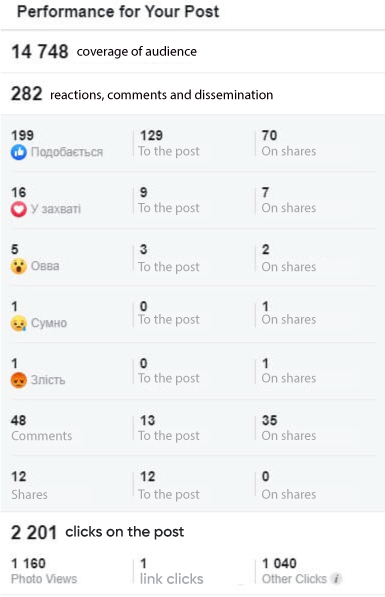
Task: Click the blue thumbs-up Like reaction icon
Action: tap(18, 152)
